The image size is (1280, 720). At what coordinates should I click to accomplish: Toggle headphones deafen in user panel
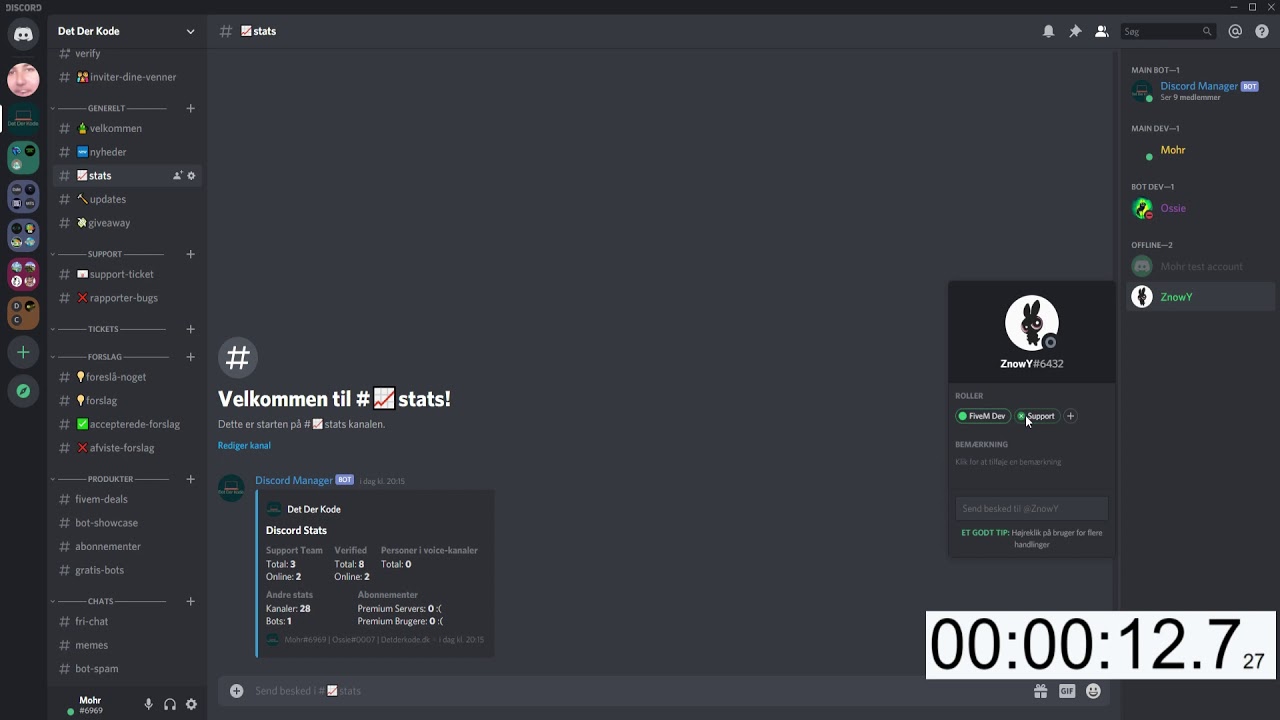170,704
